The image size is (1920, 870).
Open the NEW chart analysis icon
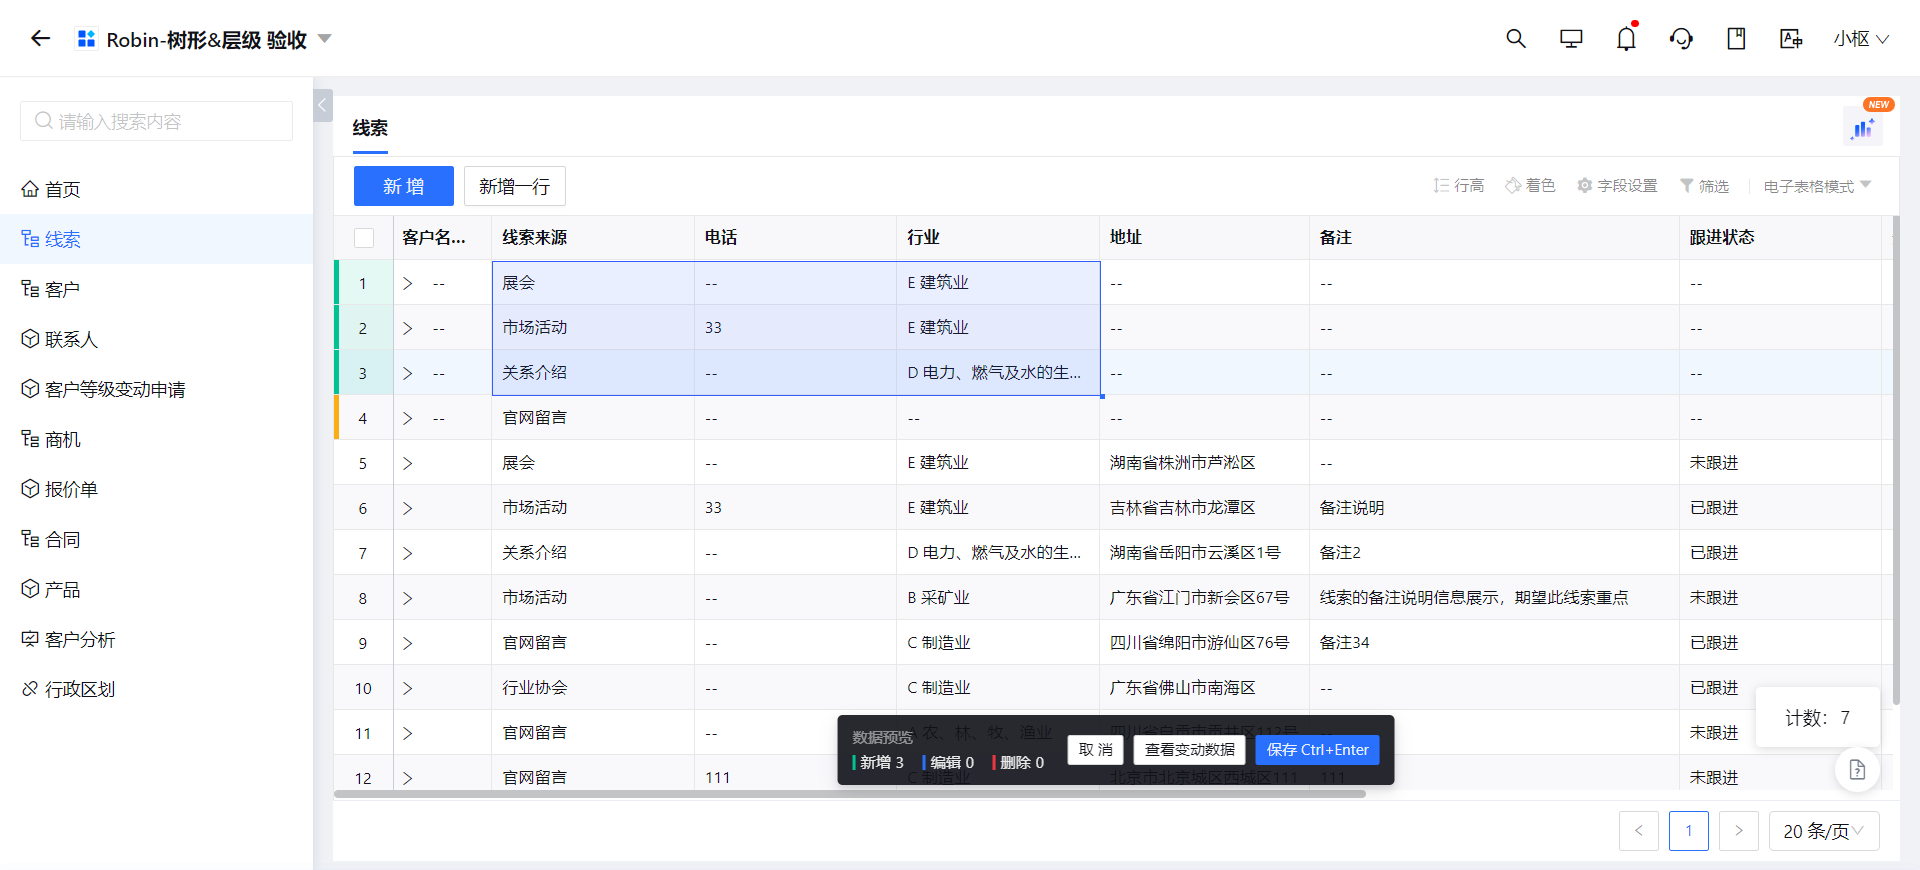(1863, 128)
